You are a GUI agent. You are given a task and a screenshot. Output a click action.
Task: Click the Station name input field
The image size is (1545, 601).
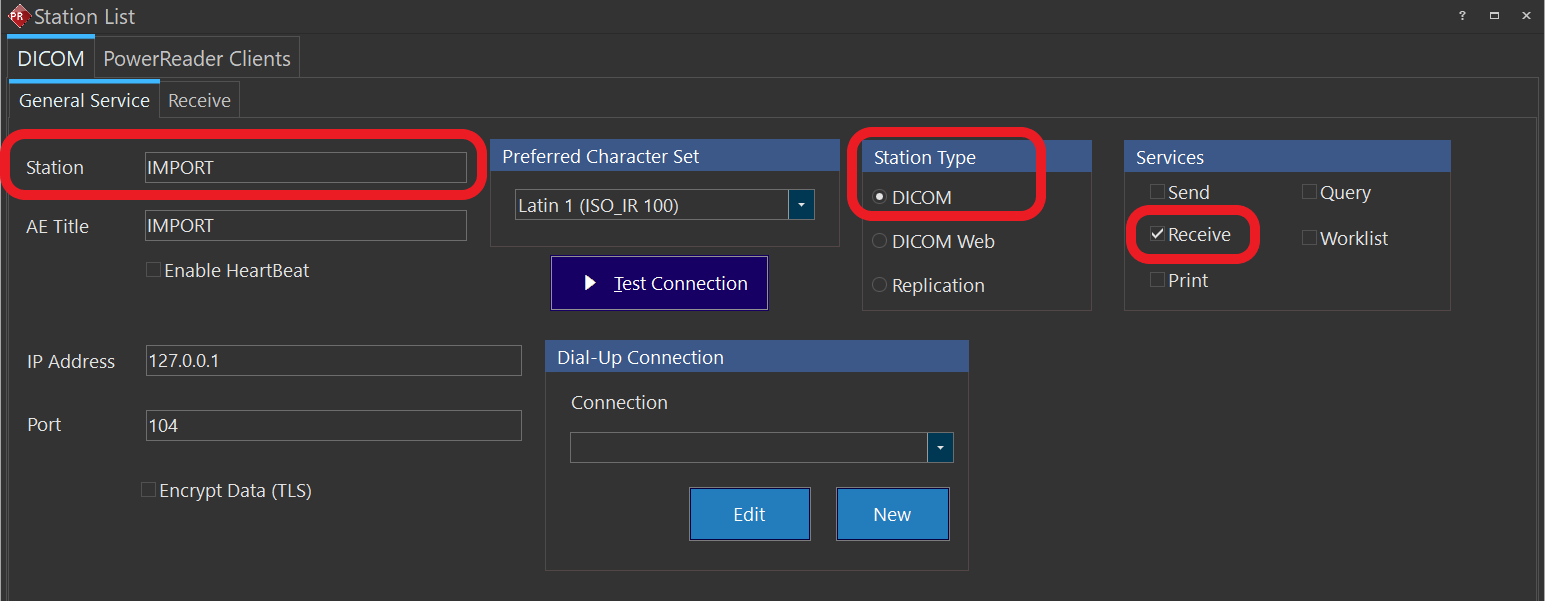click(x=305, y=168)
